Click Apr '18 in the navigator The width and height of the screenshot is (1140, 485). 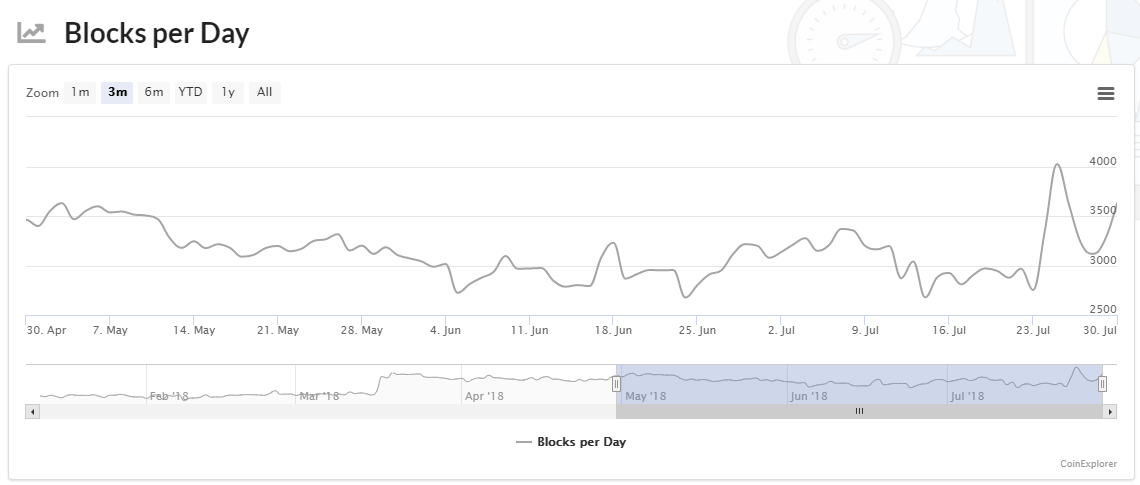click(485, 396)
